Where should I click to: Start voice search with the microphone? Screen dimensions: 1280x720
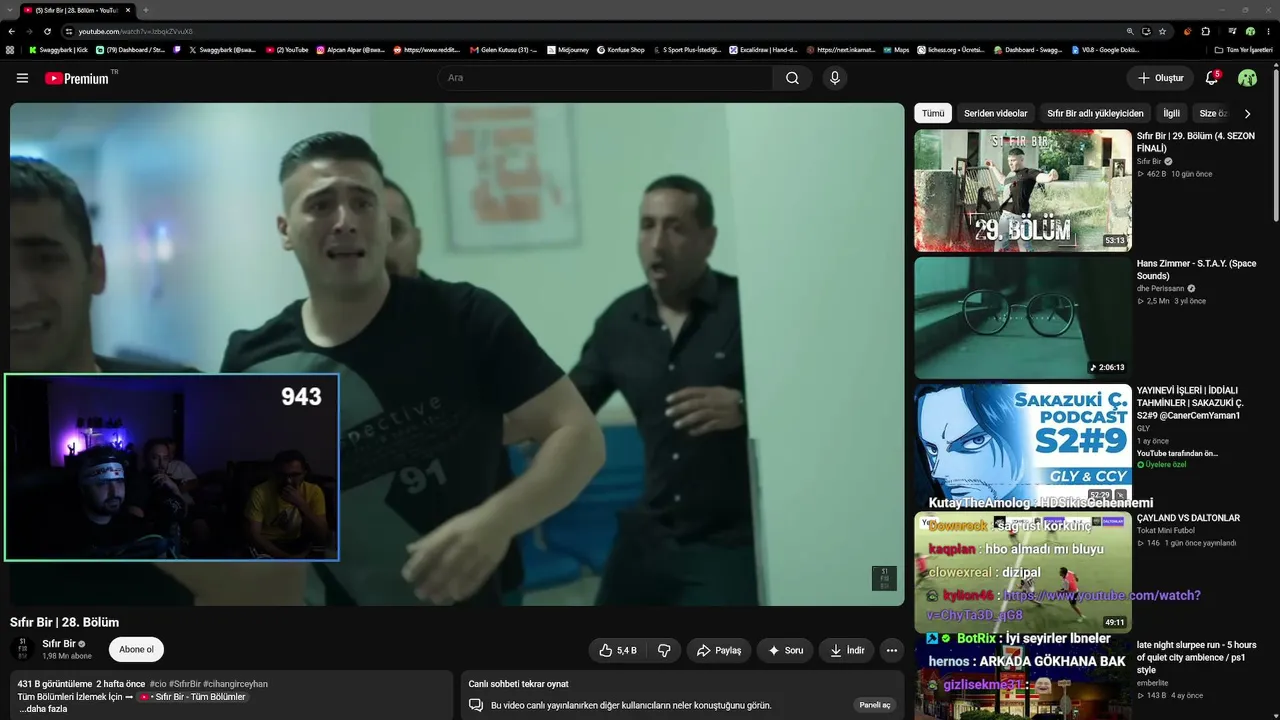835,78
